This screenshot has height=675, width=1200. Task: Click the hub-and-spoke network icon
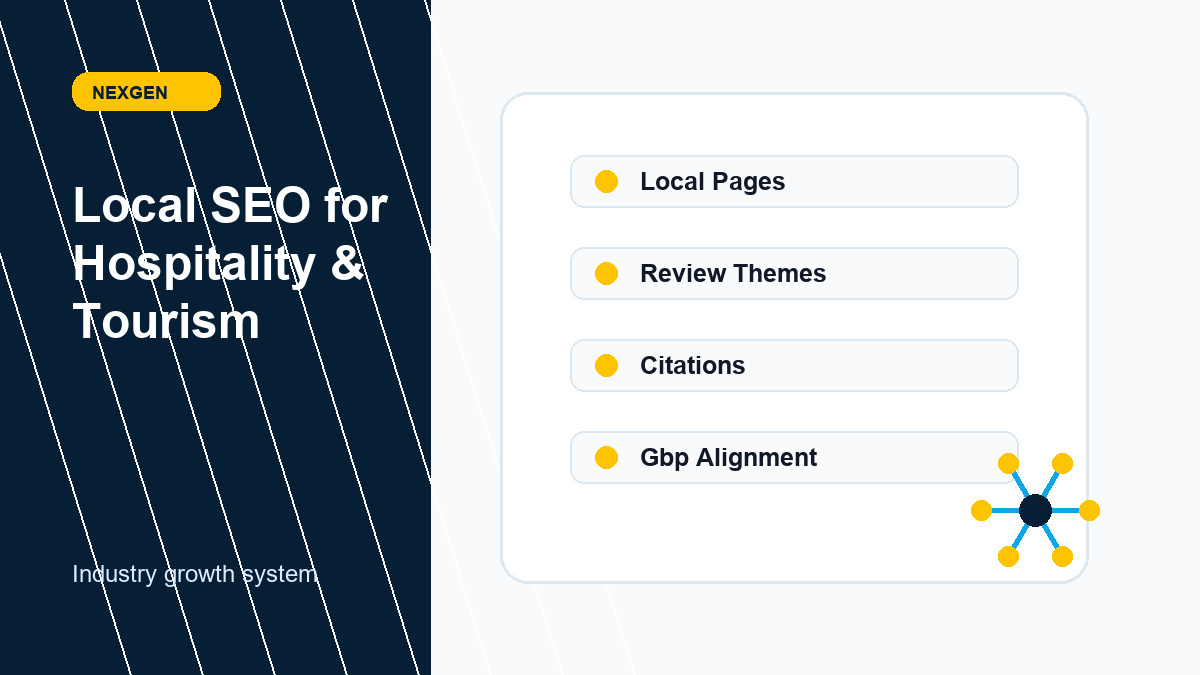[x=1035, y=510]
